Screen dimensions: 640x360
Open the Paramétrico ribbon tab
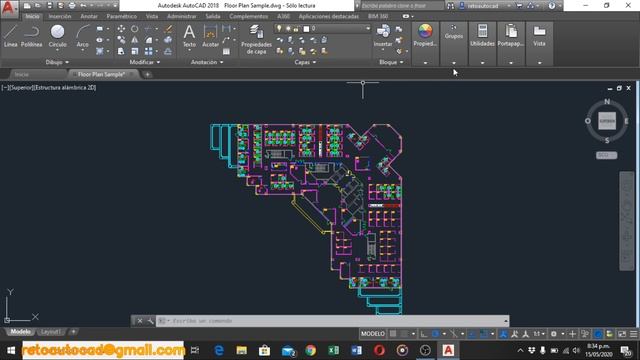click(x=122, y=16)
